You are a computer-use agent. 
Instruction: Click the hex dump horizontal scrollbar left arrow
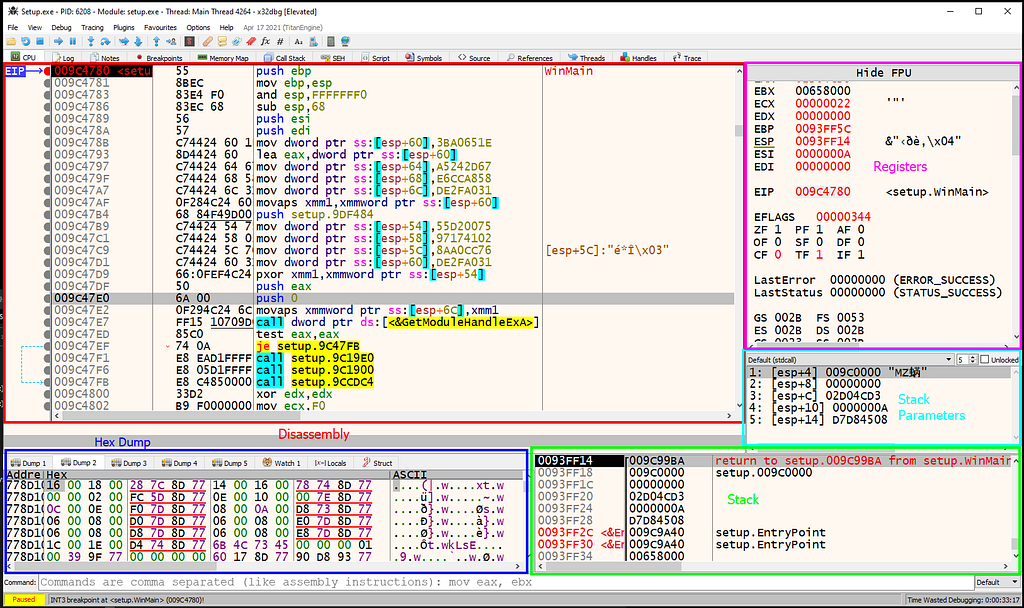[x=10, y=566]
